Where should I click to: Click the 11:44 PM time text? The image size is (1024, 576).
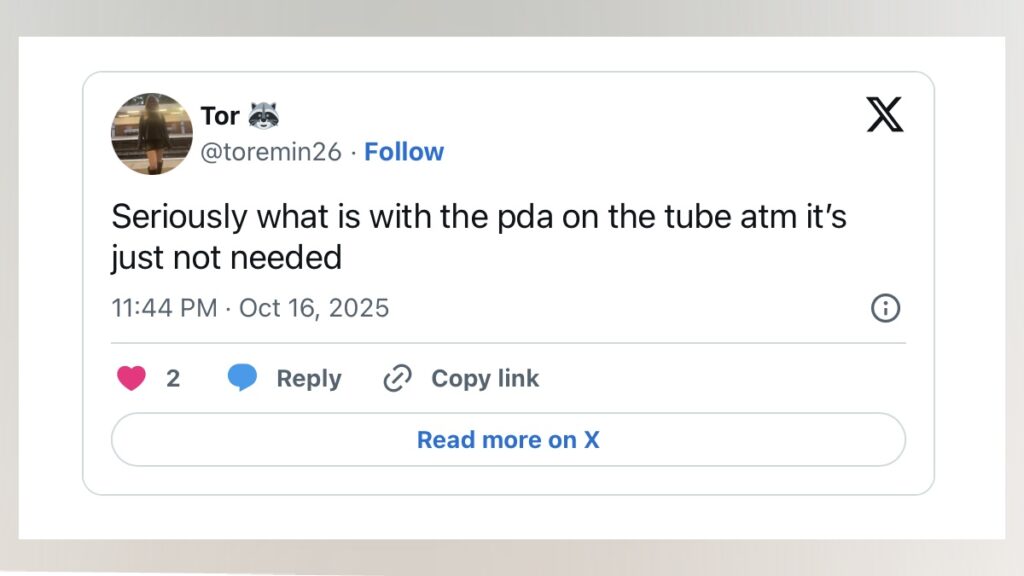(x=164, y=308)
